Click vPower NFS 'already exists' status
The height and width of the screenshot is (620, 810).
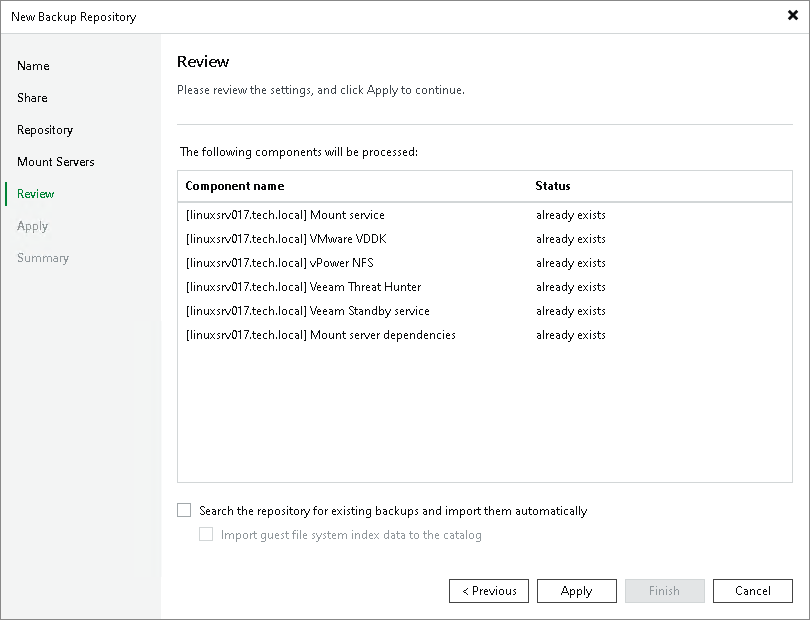click(x=571, y=263)
